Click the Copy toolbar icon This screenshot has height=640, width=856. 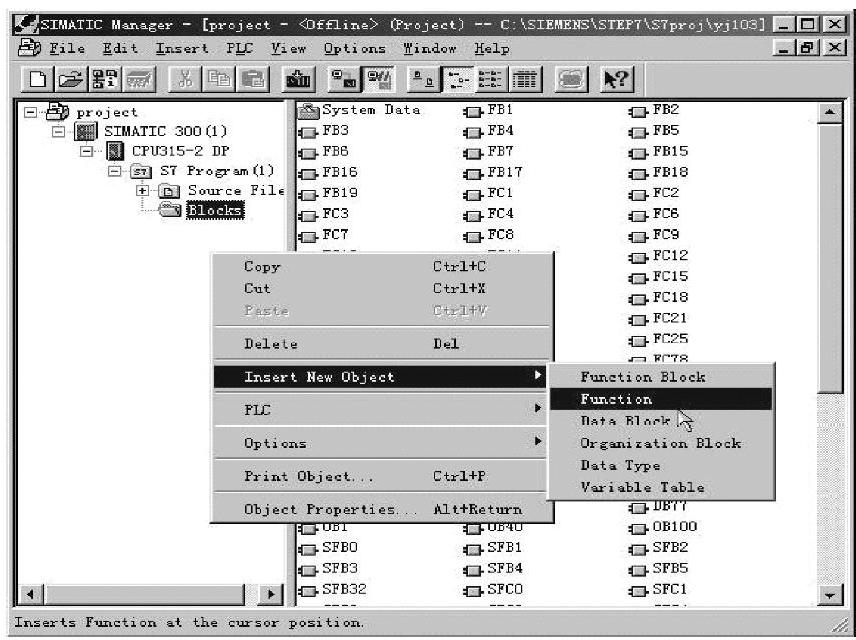click(218, 80)
